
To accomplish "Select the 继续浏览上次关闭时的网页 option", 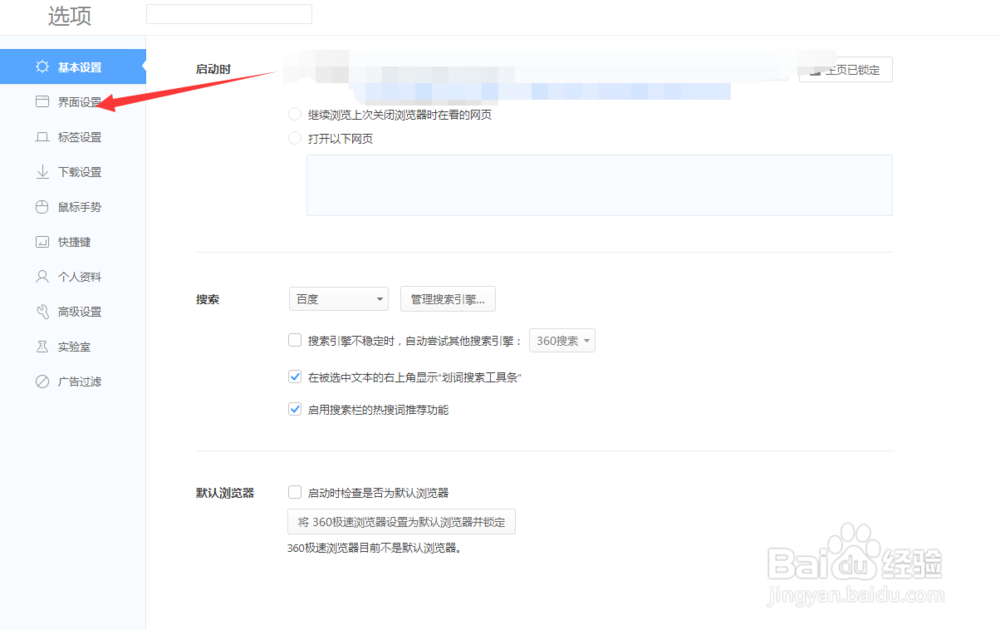I will pos(295,113).
